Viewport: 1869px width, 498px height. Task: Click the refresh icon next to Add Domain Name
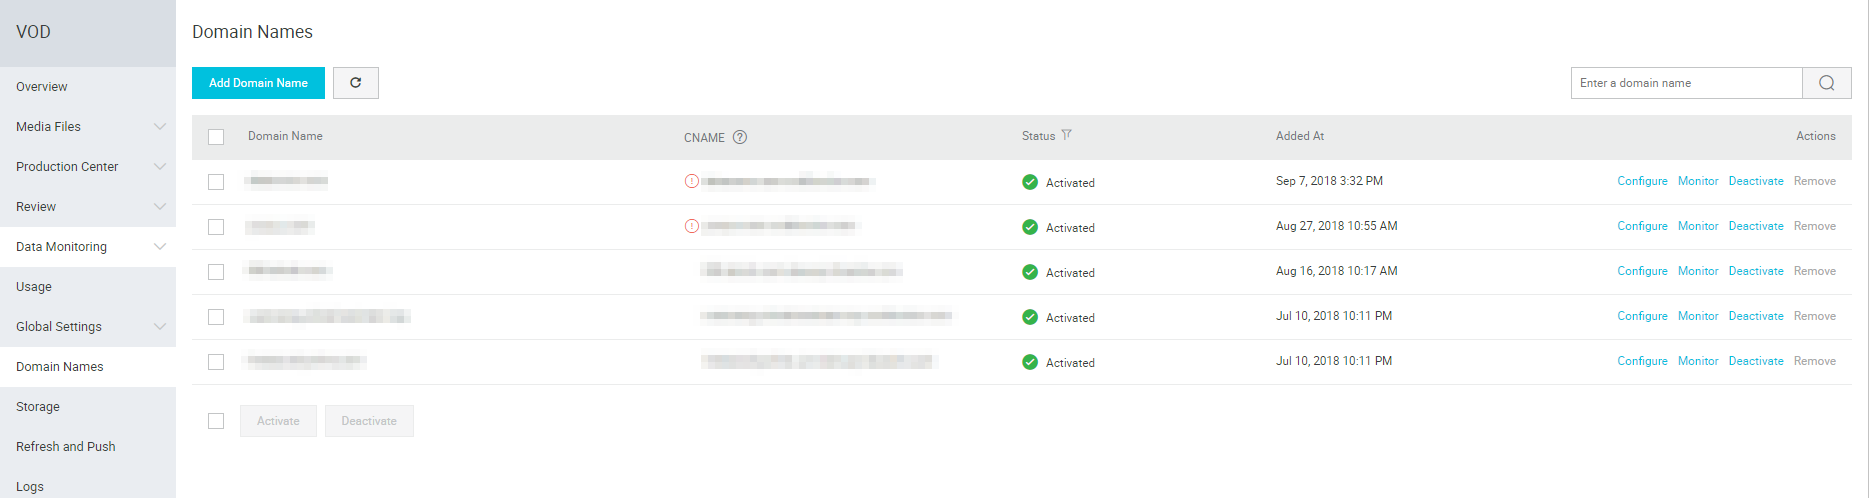point(355,83)
